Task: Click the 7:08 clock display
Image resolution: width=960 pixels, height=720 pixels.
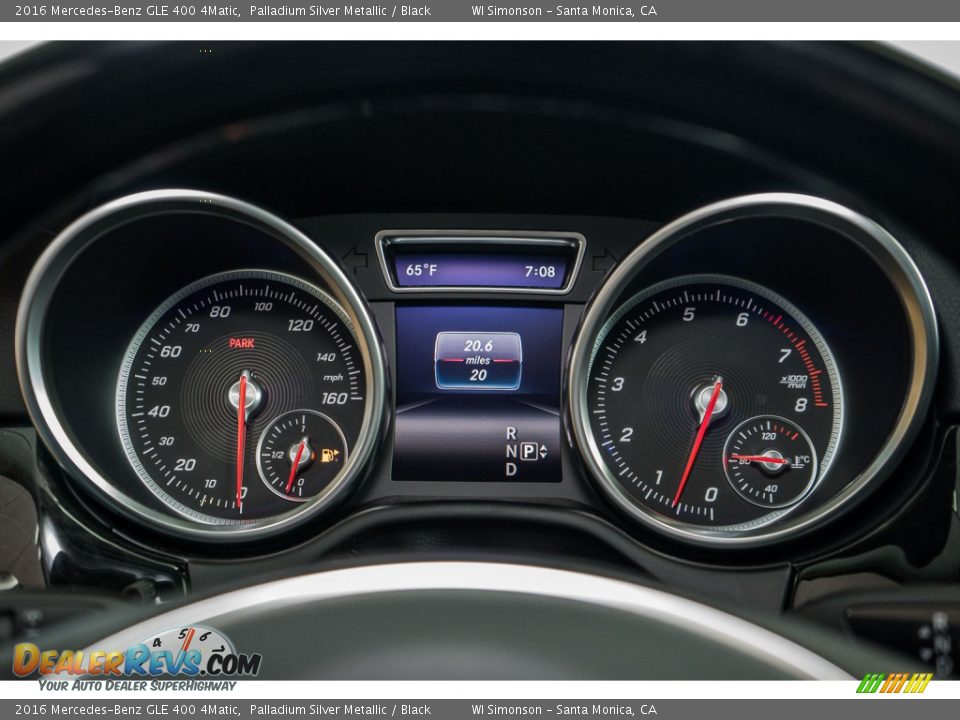Action: pyautogui.click(x=539, y=271)
